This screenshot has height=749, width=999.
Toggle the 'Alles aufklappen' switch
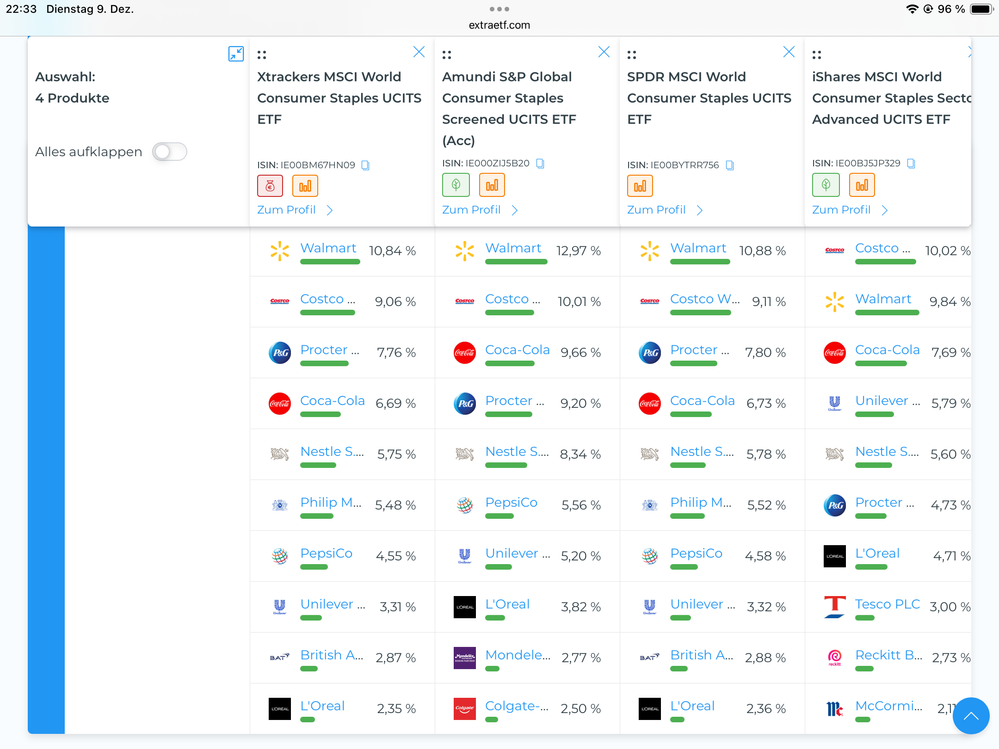click(169, 152)
